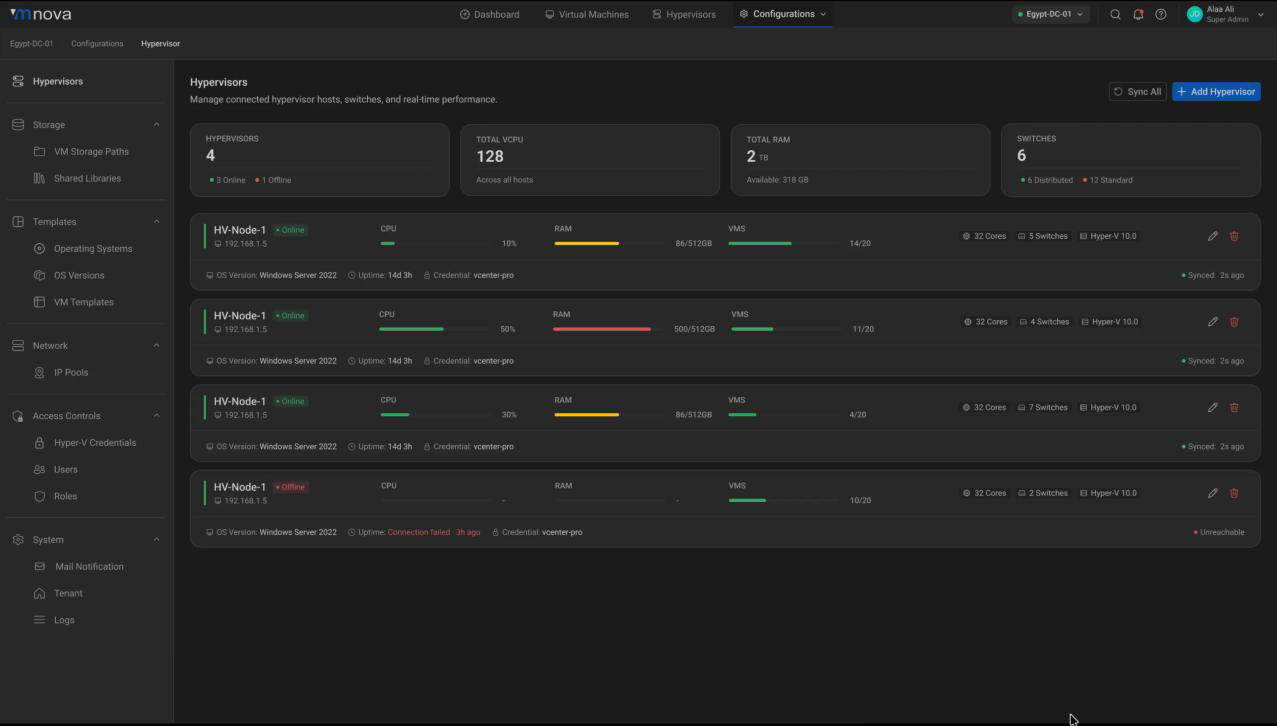
Task: Click the "Available: 318 GB" text
Action: point(777,180)
